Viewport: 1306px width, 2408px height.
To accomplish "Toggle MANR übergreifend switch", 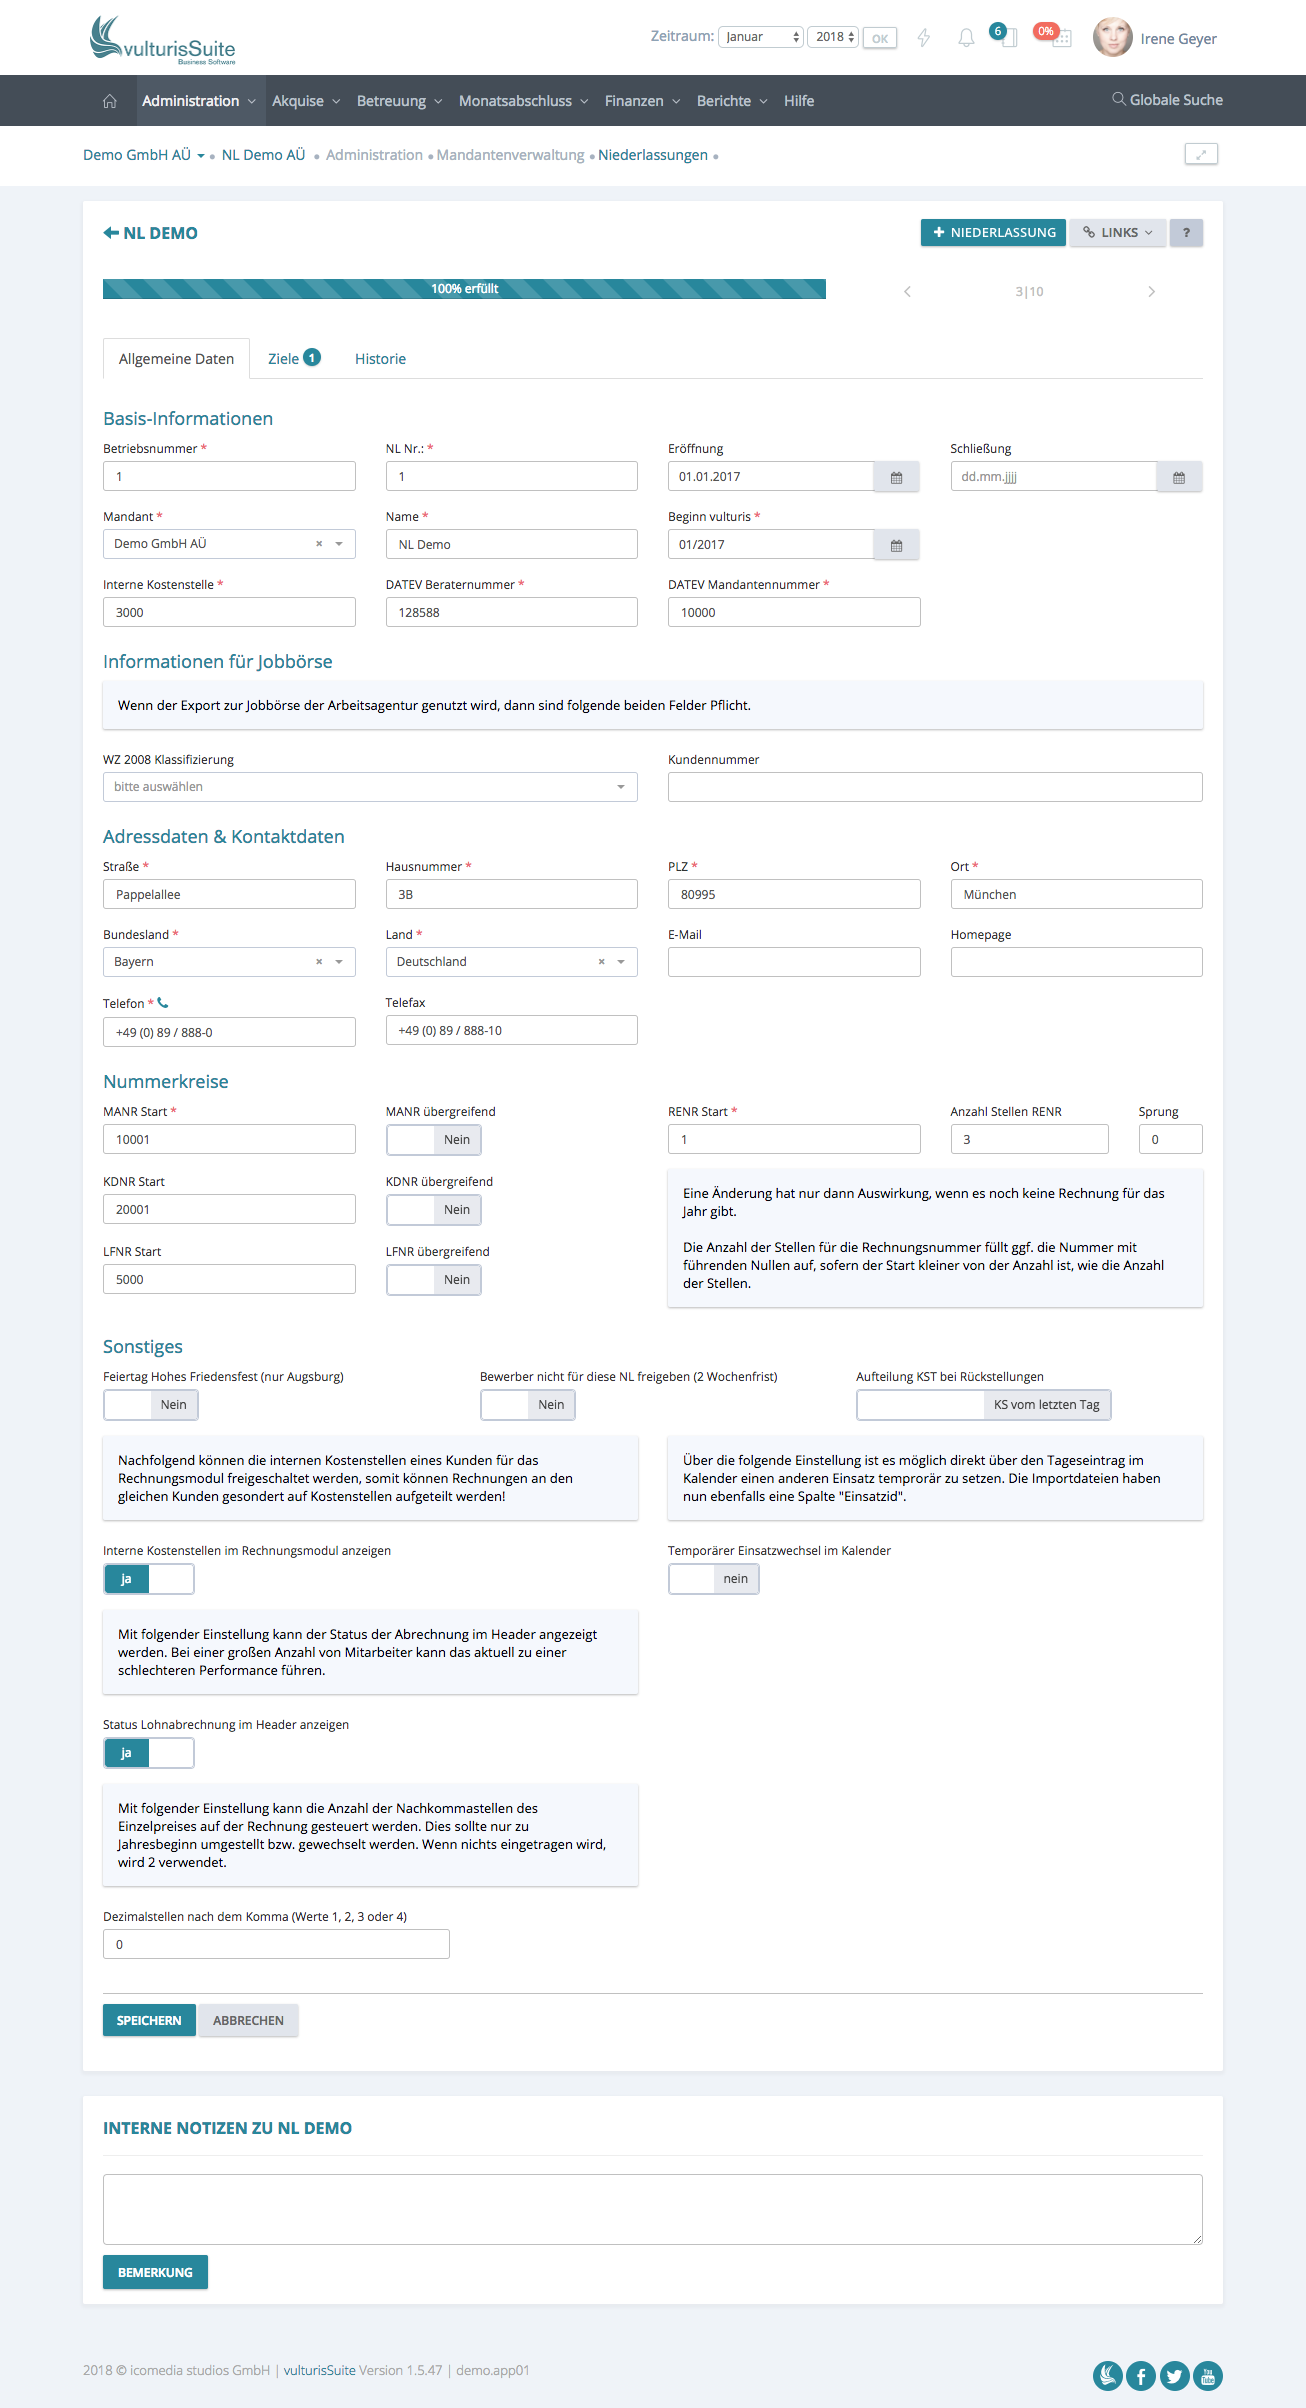I will tap(434, 1140).
